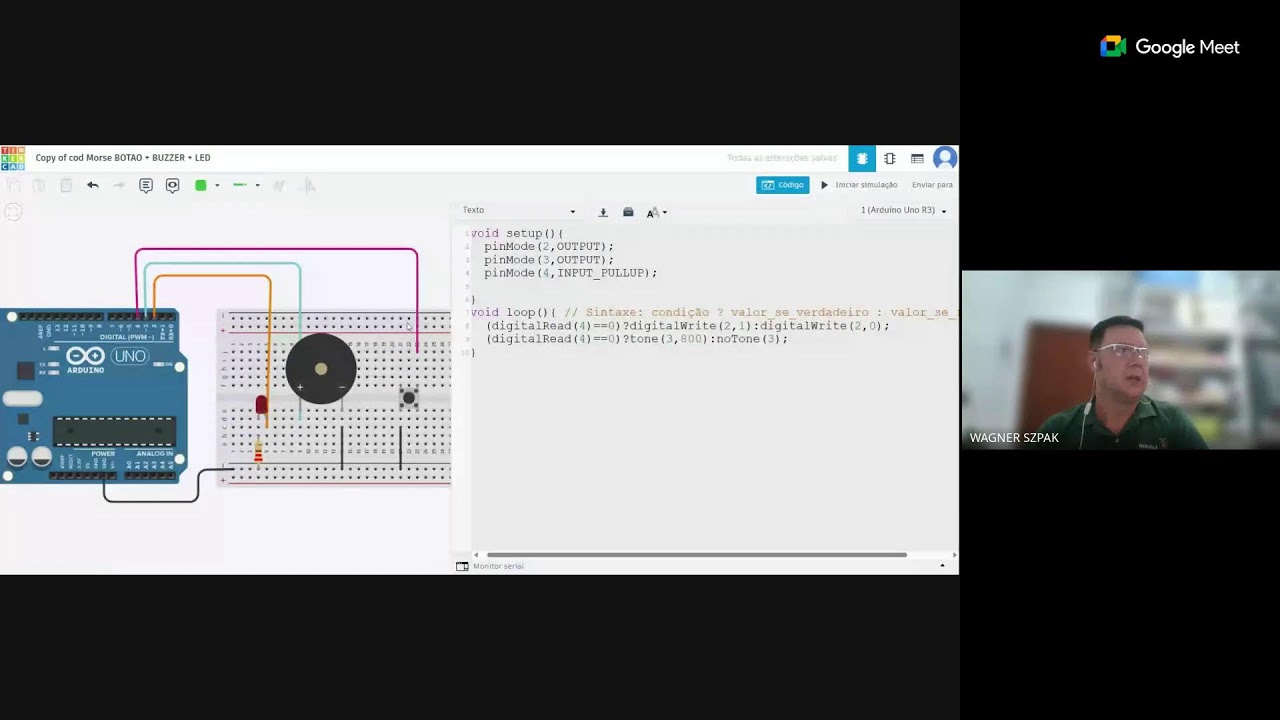Open the libraries box icon
The image size is (1280, 720).
tap(628, 212)
